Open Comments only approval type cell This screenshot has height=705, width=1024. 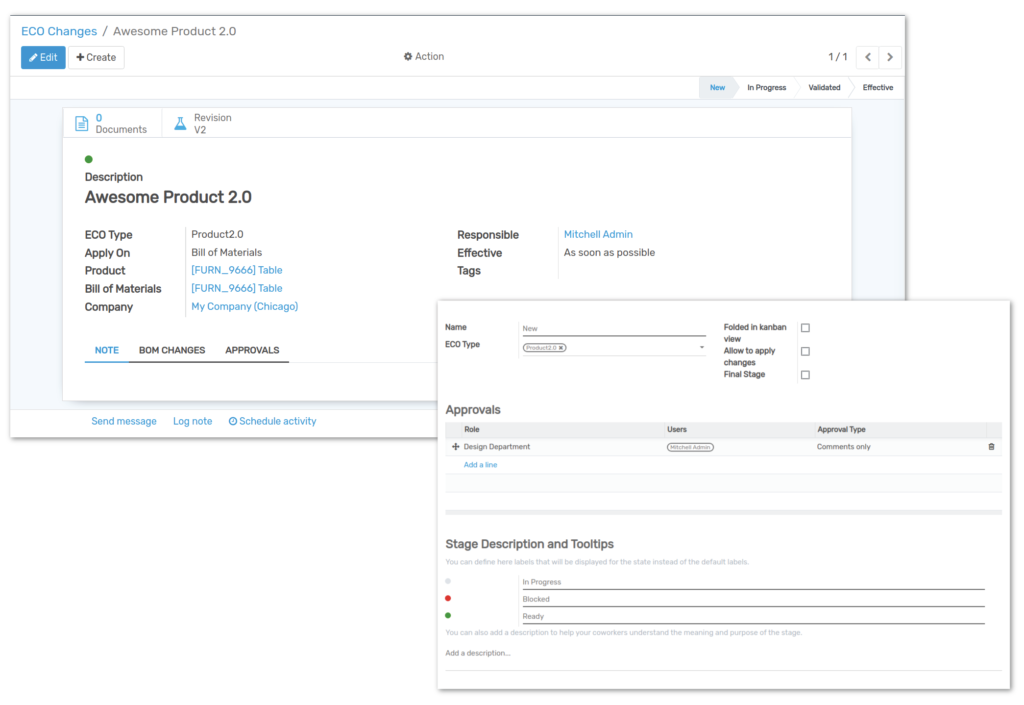[844, 447]
